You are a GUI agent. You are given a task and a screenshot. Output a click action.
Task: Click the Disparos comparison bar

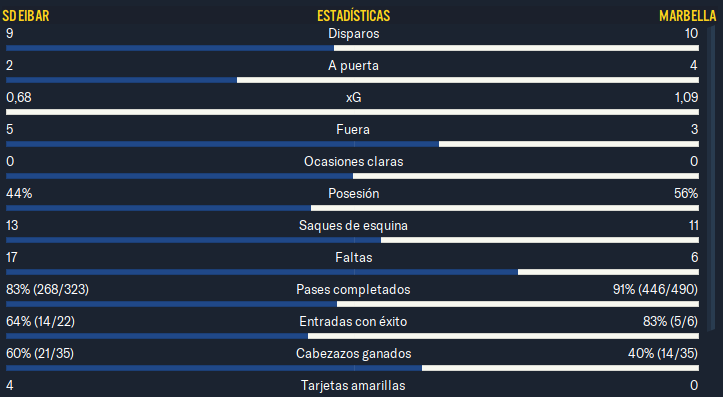pyautogui.click(x=352, y=48)
